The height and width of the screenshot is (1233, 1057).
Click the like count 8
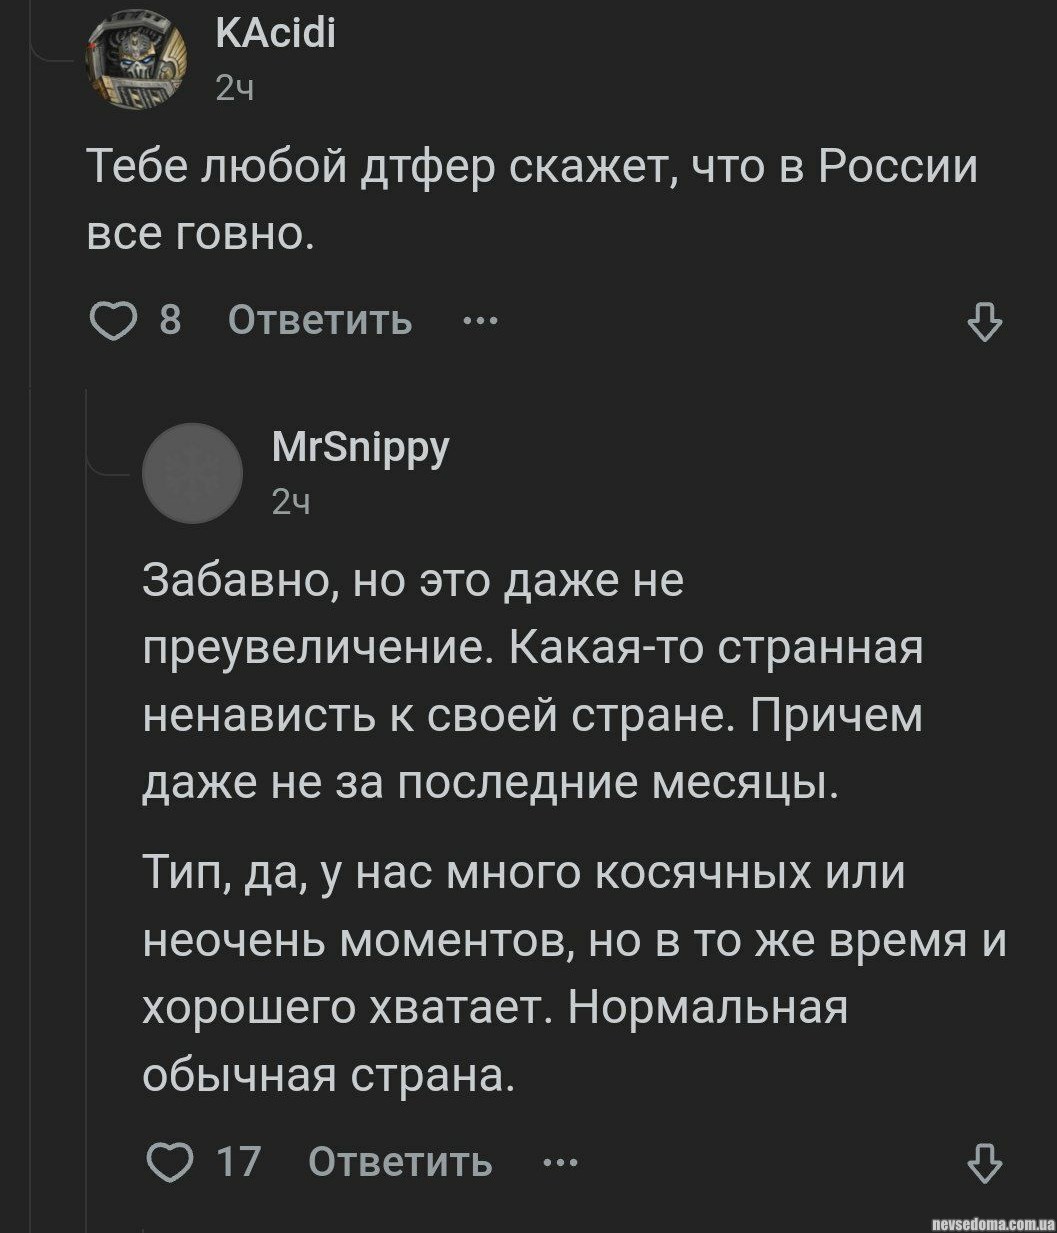coord(170,322)
